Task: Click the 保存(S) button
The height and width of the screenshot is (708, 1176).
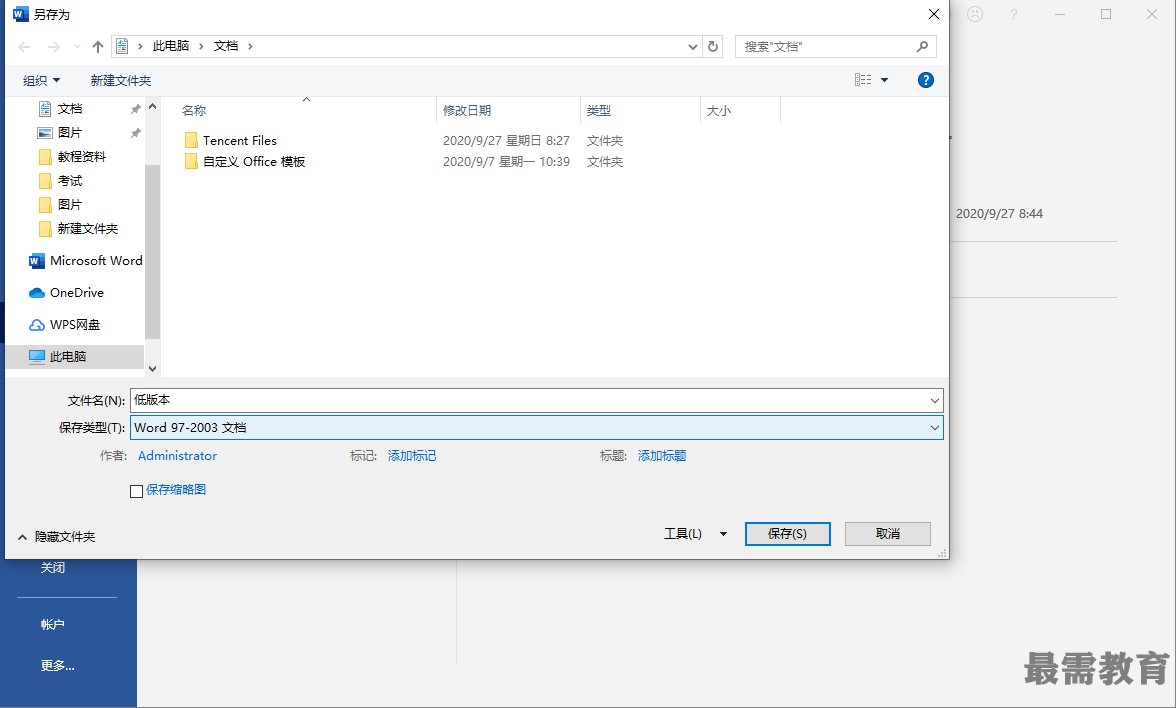Action: pyautogui.click(x=788, y=534)
